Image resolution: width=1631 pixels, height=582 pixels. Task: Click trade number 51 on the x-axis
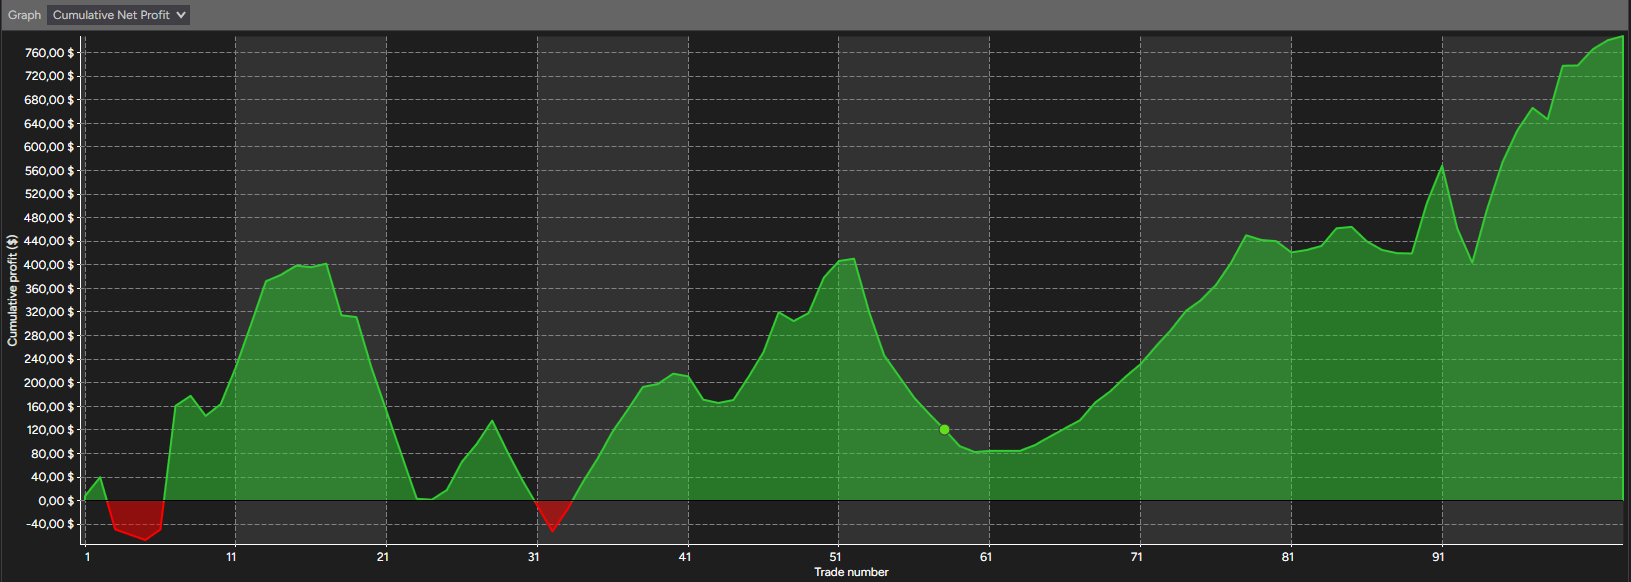coord(835,557)
